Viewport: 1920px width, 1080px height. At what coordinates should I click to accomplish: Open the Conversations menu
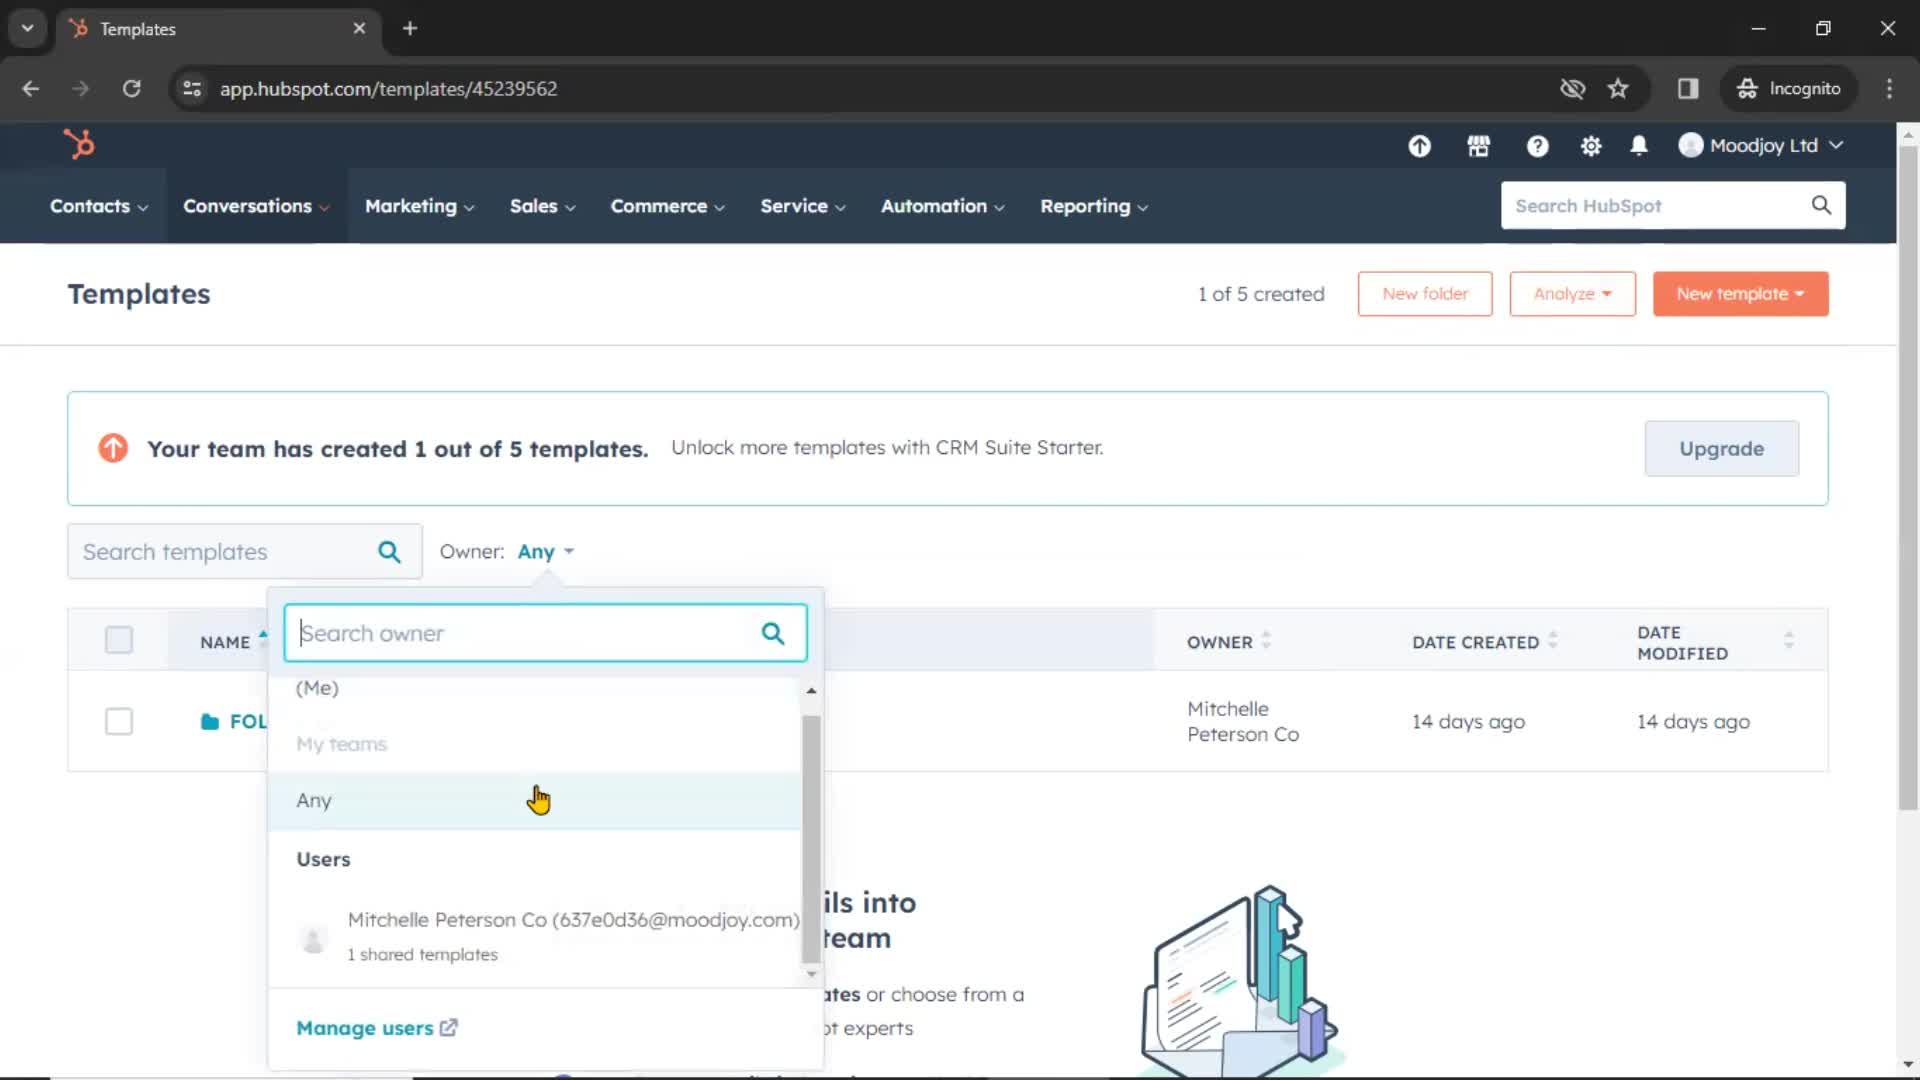point(256,206)
